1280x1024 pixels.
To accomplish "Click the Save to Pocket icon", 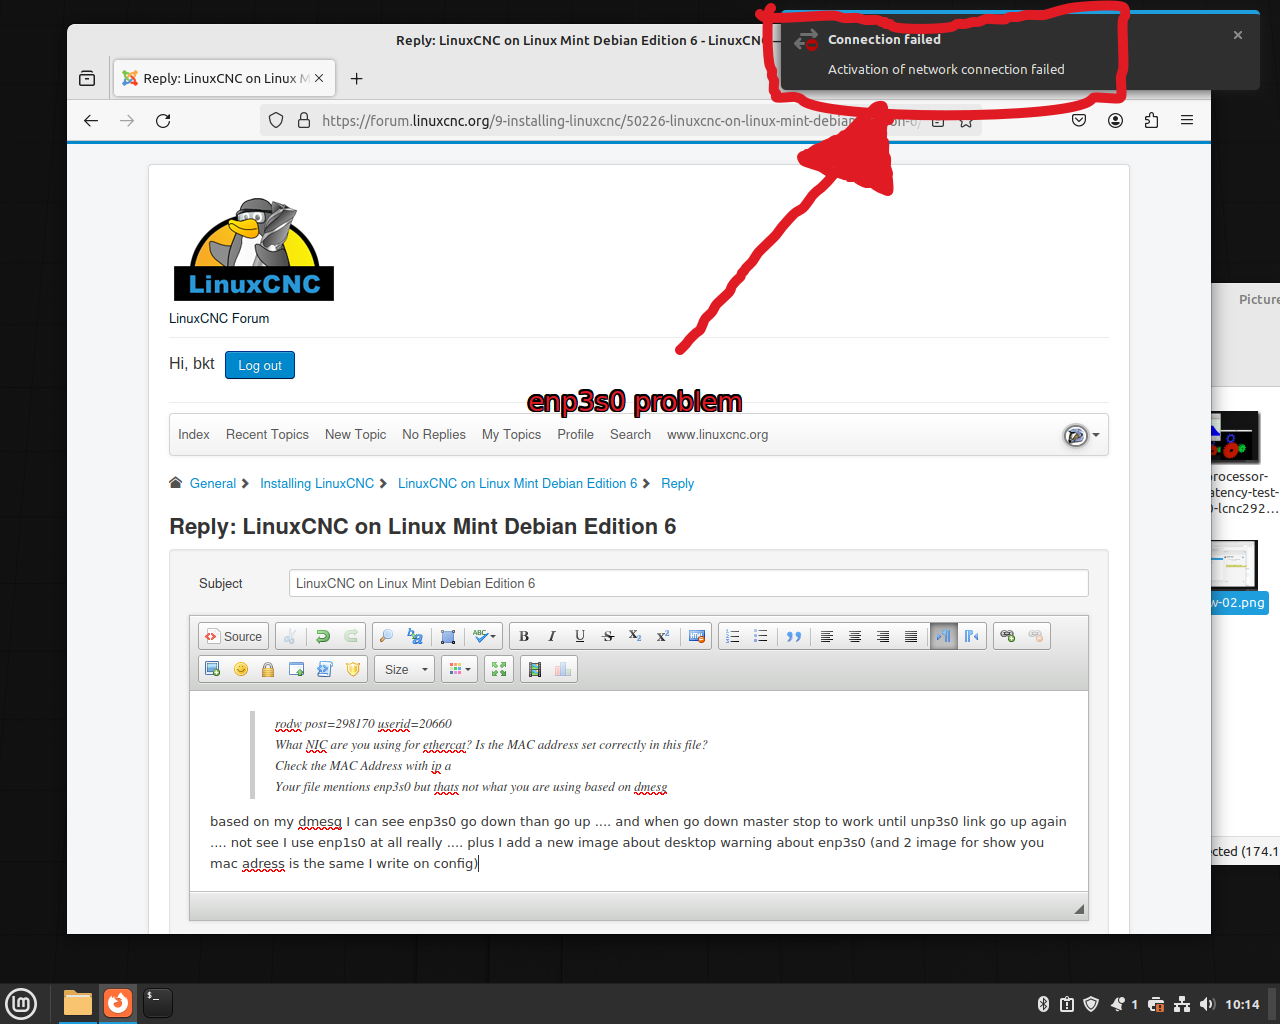I will click(1079, 120).
